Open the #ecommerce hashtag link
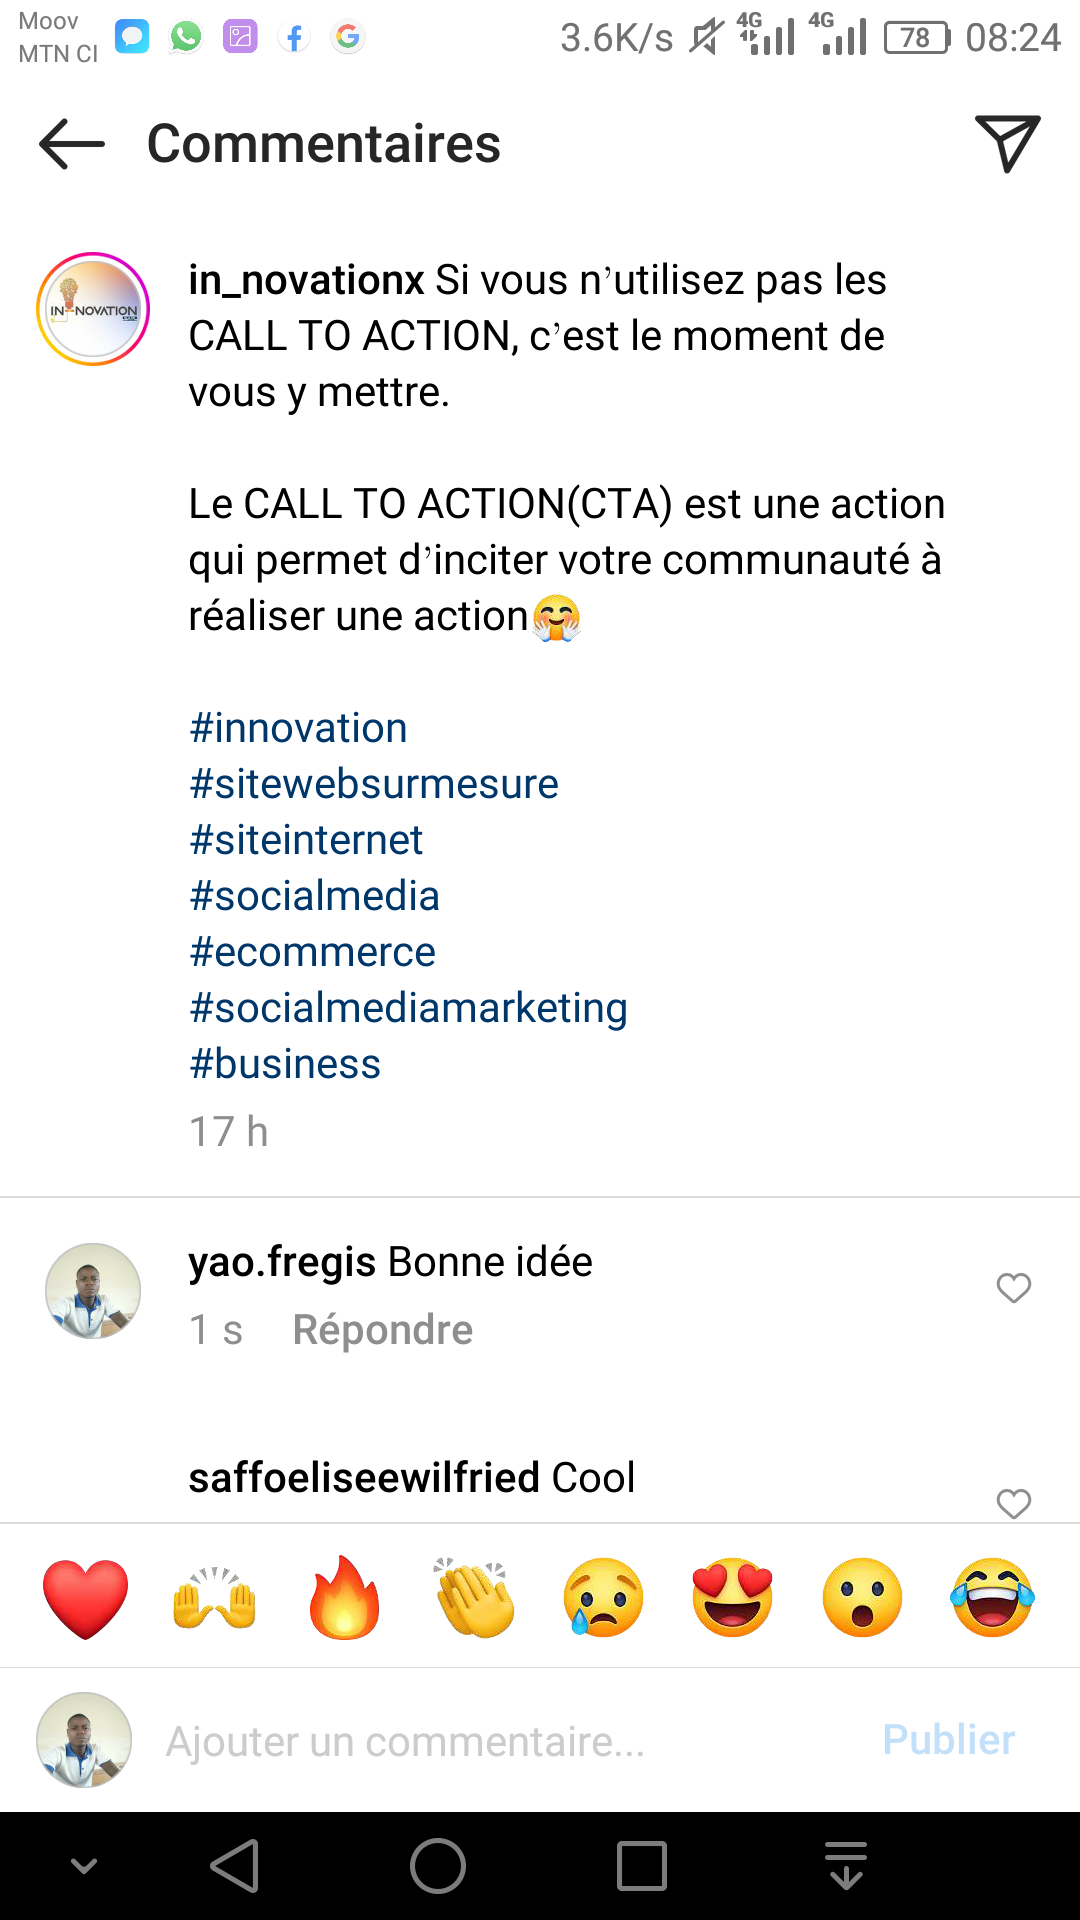The height and width of the screenshot is (1920, 1080). [312, 952]
